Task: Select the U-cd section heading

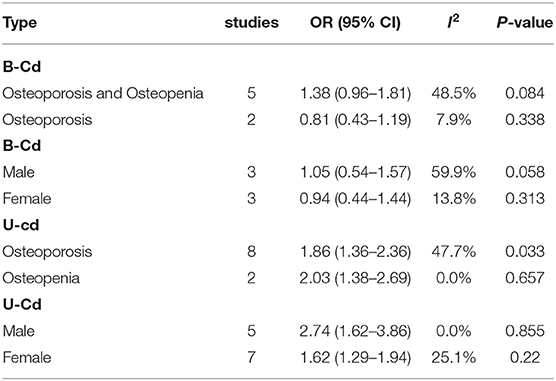Action: tap(21, 225)
